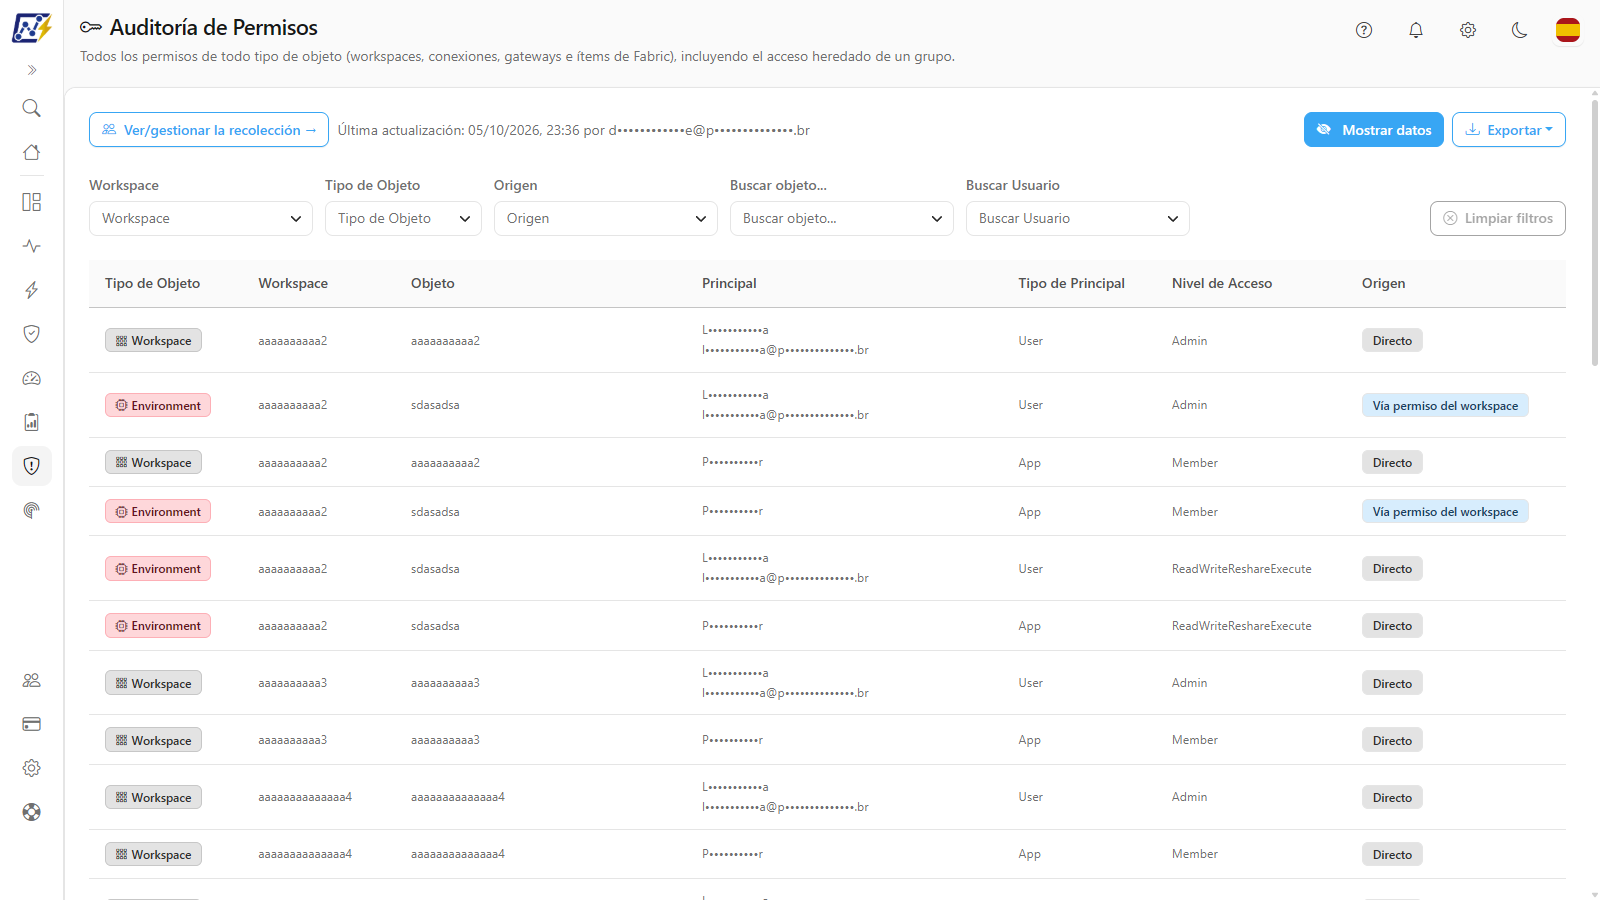The width and height of the screenshot is (1600, 900).
Task: Open the help question mark icon
Action: (x=1364, y=30)
